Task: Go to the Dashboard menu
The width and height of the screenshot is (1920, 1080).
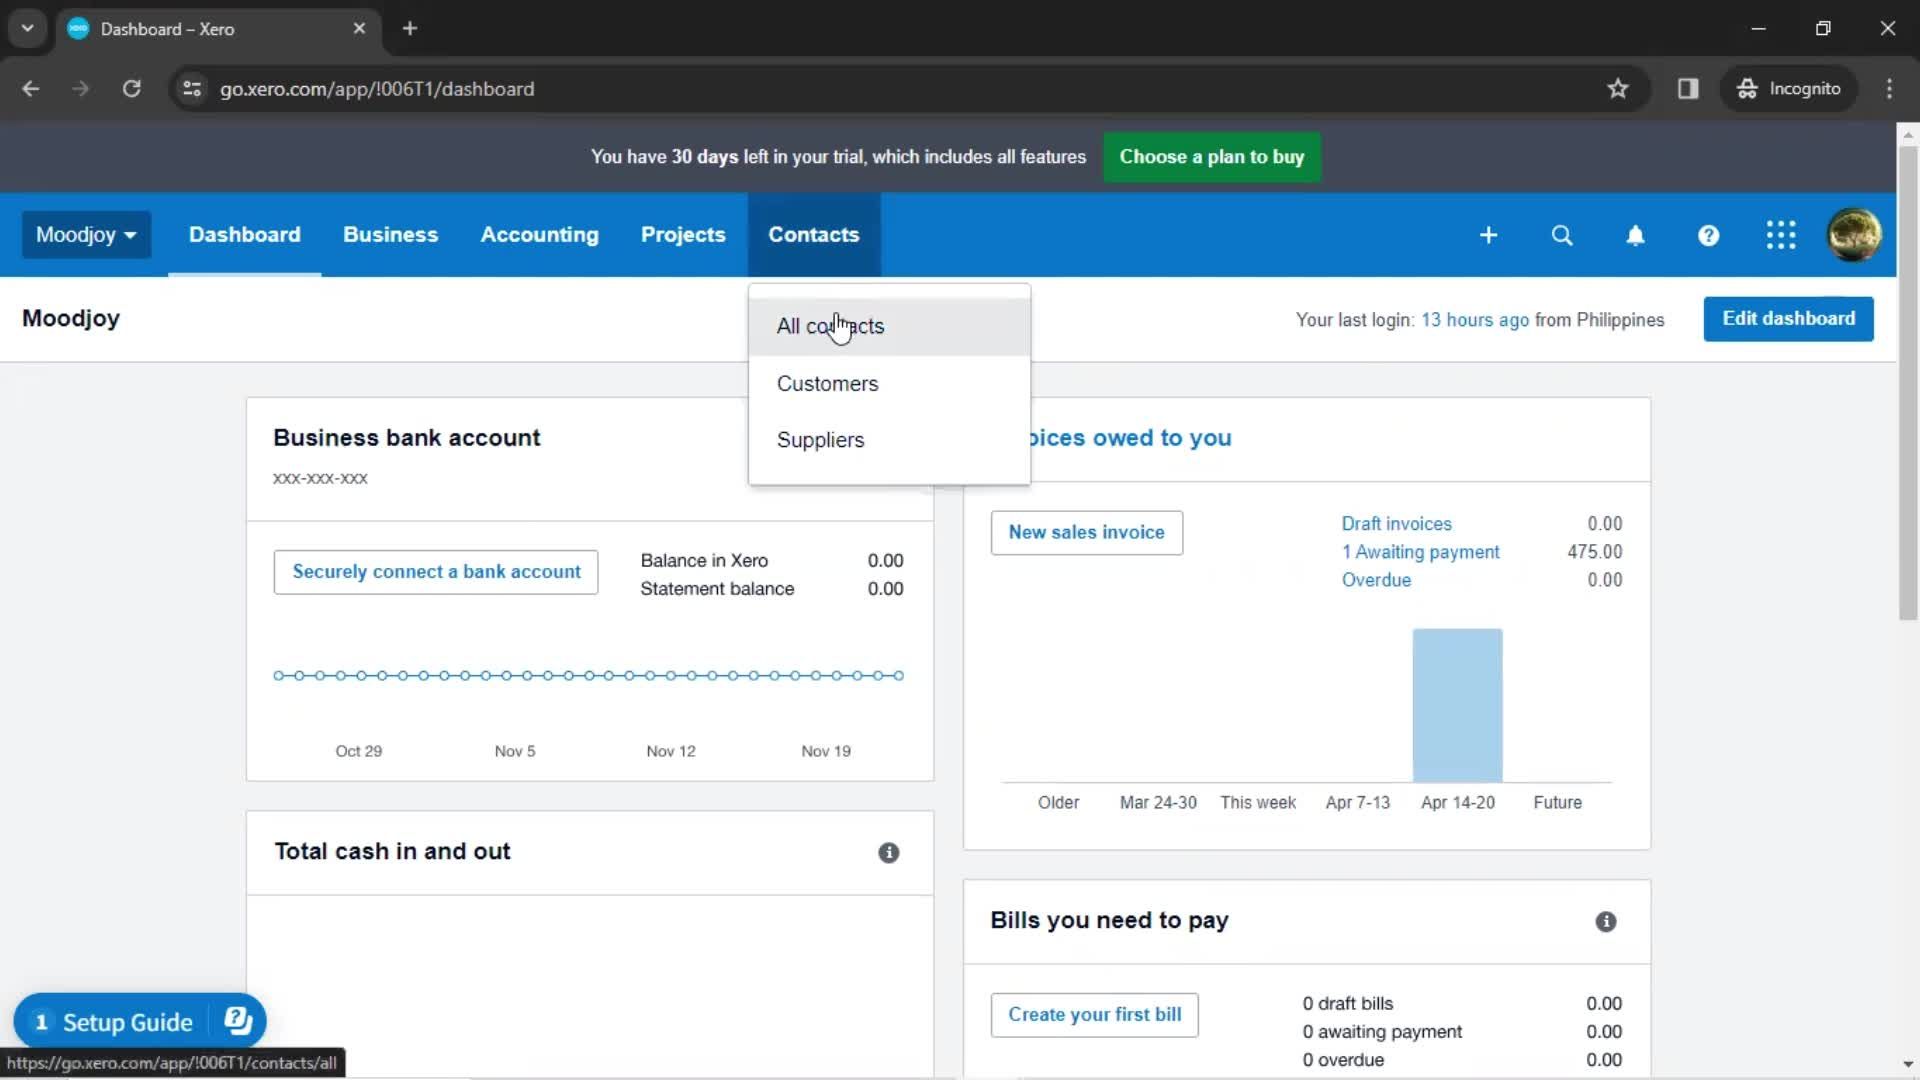Action: click(244, 235)
